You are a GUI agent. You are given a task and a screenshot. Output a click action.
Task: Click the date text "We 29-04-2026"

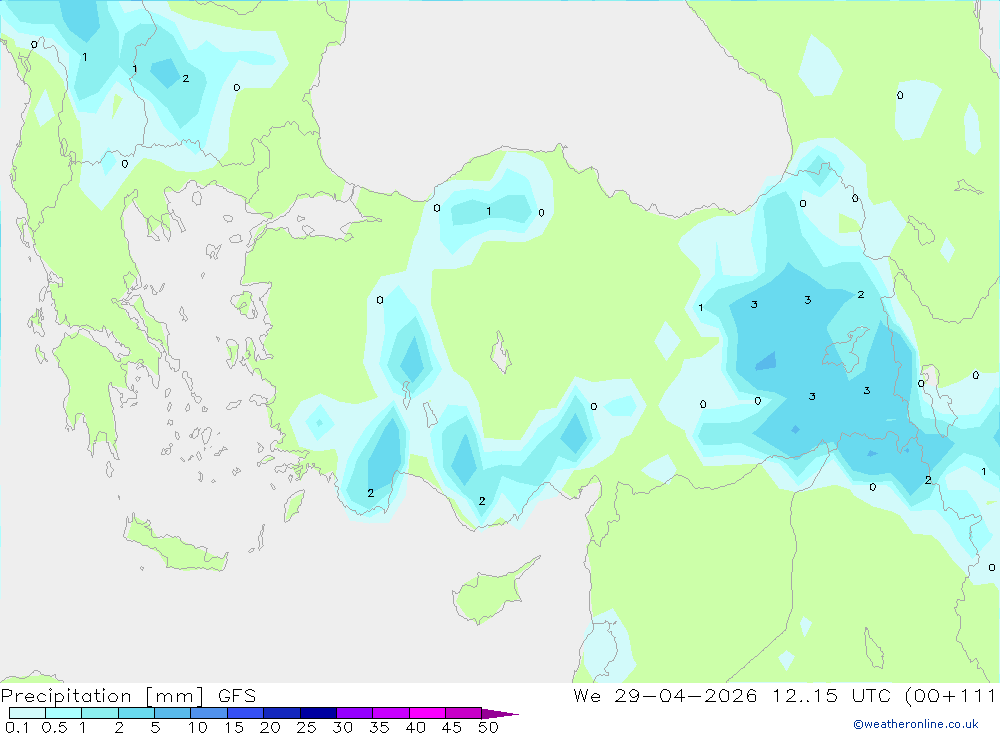tap(665, 696)
